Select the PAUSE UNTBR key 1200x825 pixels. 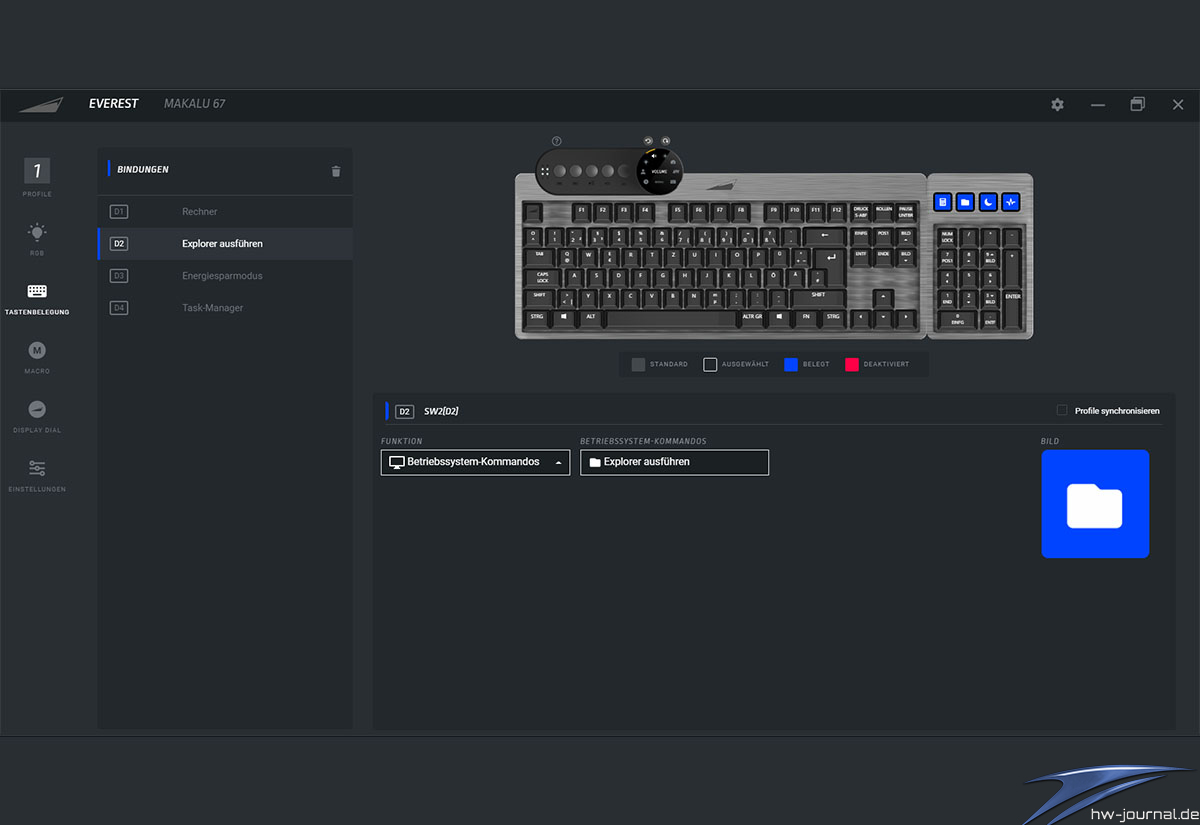coord(906,211)
